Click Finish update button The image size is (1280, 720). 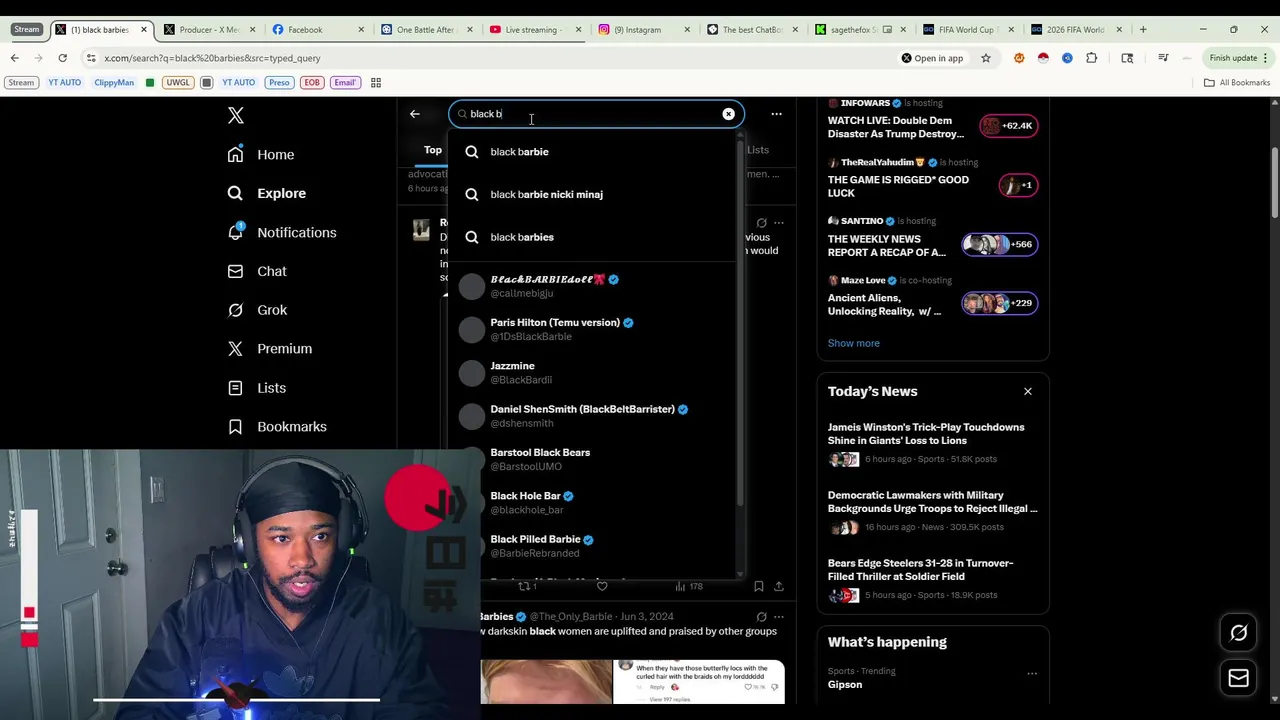click(1238, 58)
